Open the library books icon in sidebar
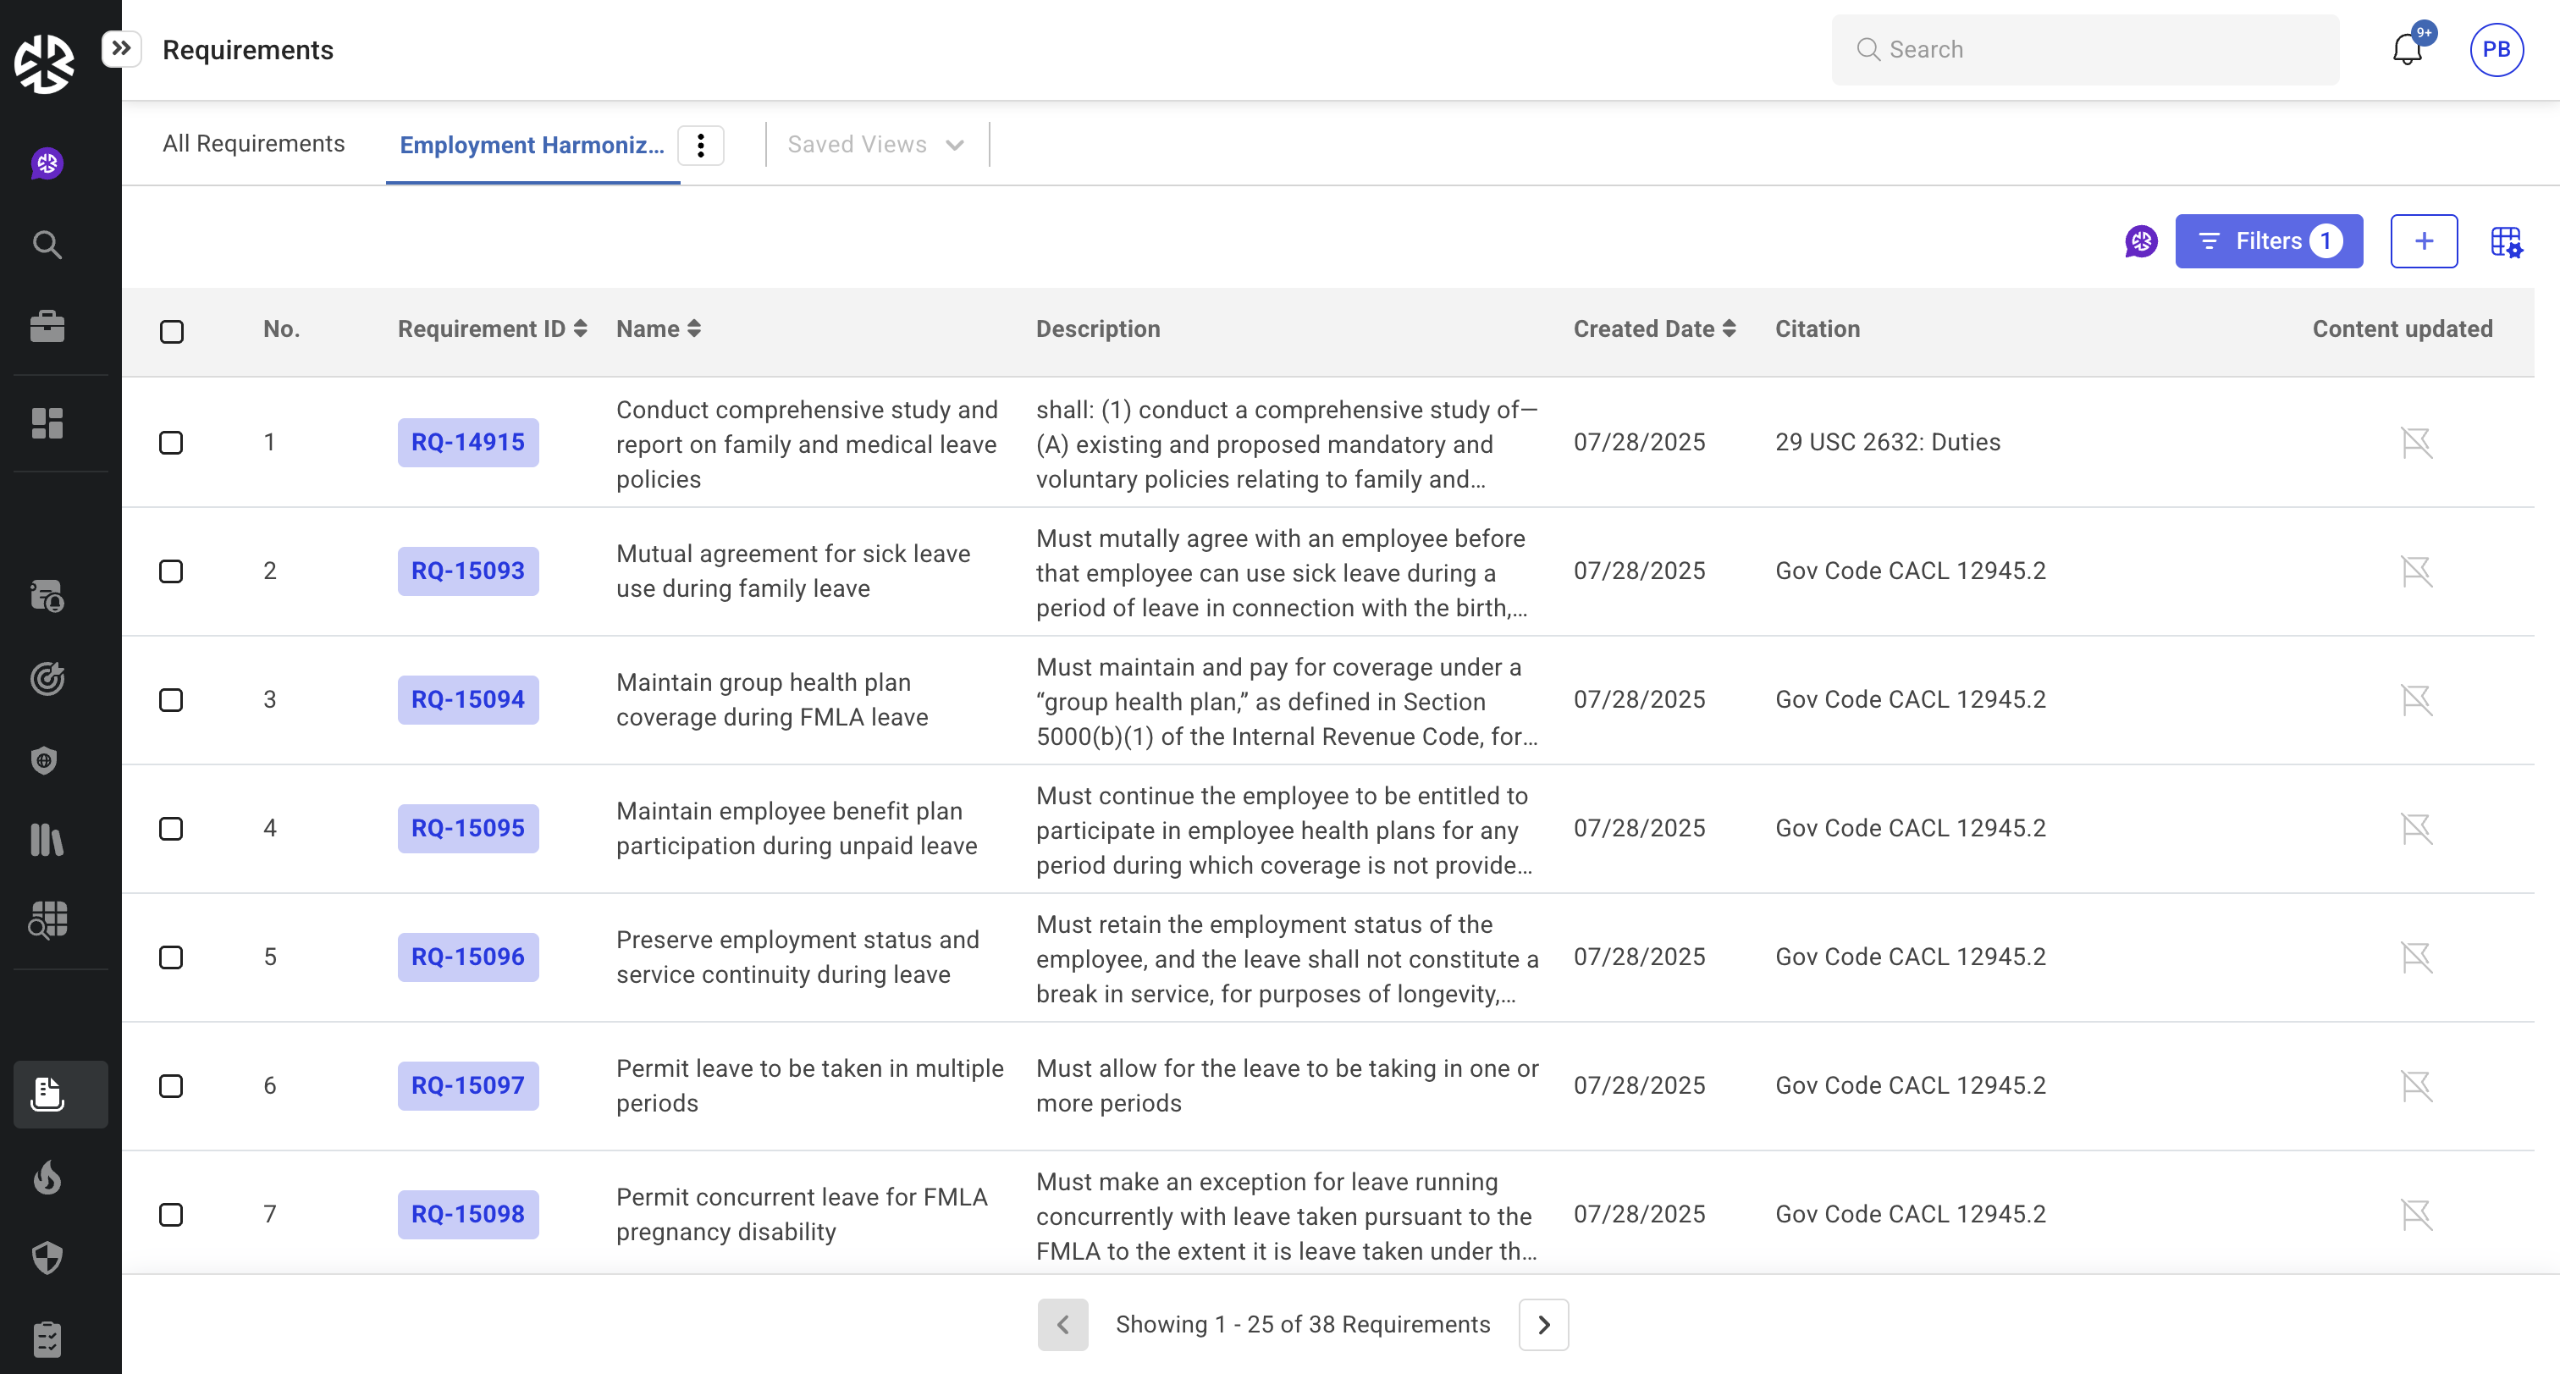This screenshot has width=2560, height=1374. coord(47,840)
